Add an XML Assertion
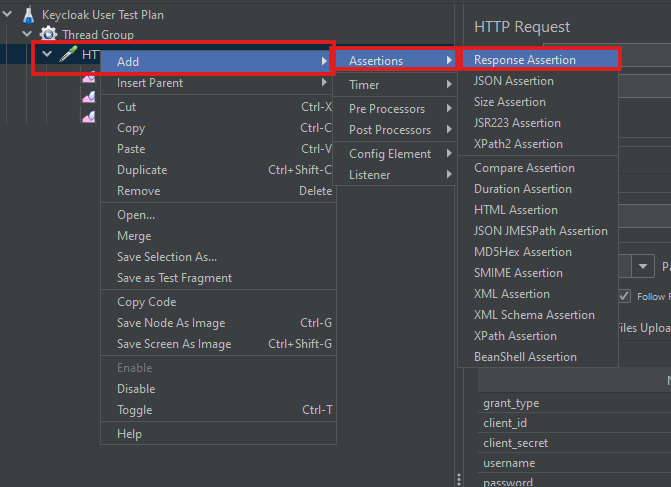The height and width of the screenshot is (487, 671). click(538, 294)
